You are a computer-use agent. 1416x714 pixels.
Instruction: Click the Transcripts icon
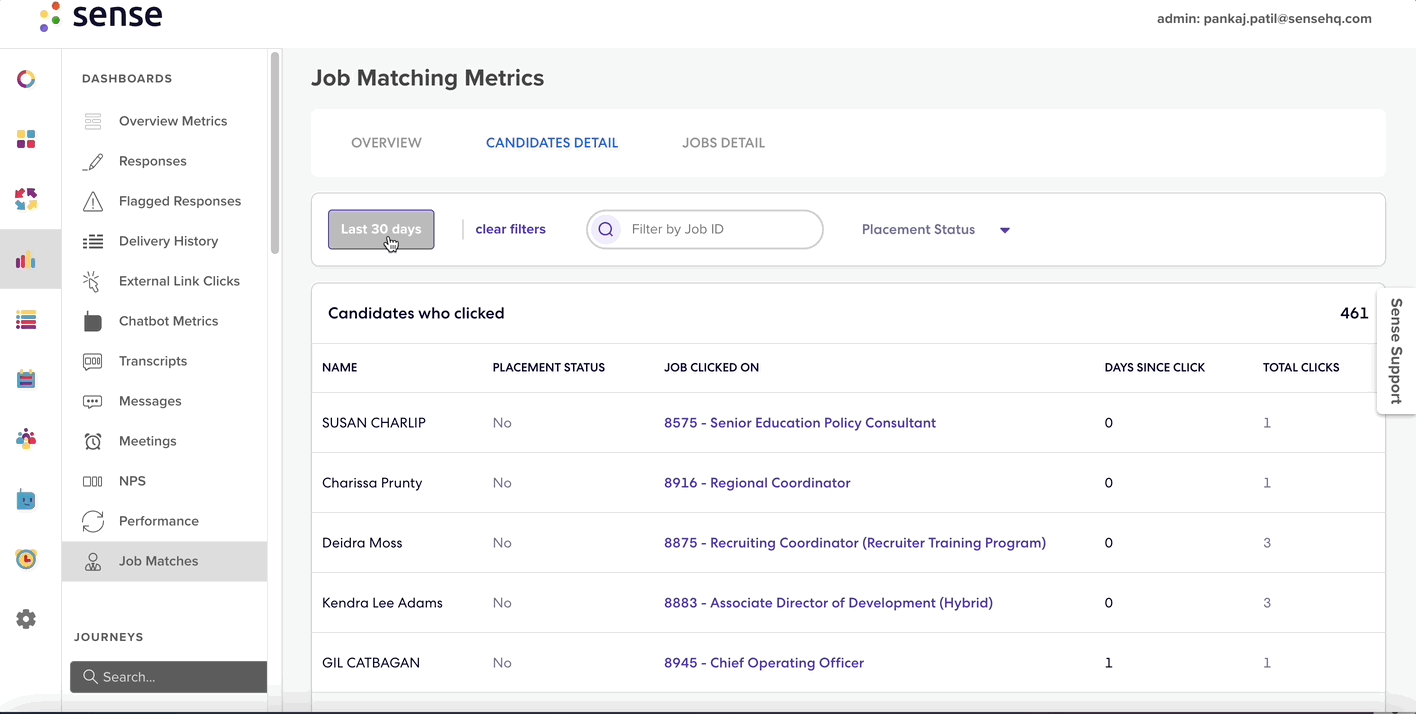click(x=93, y=361)
